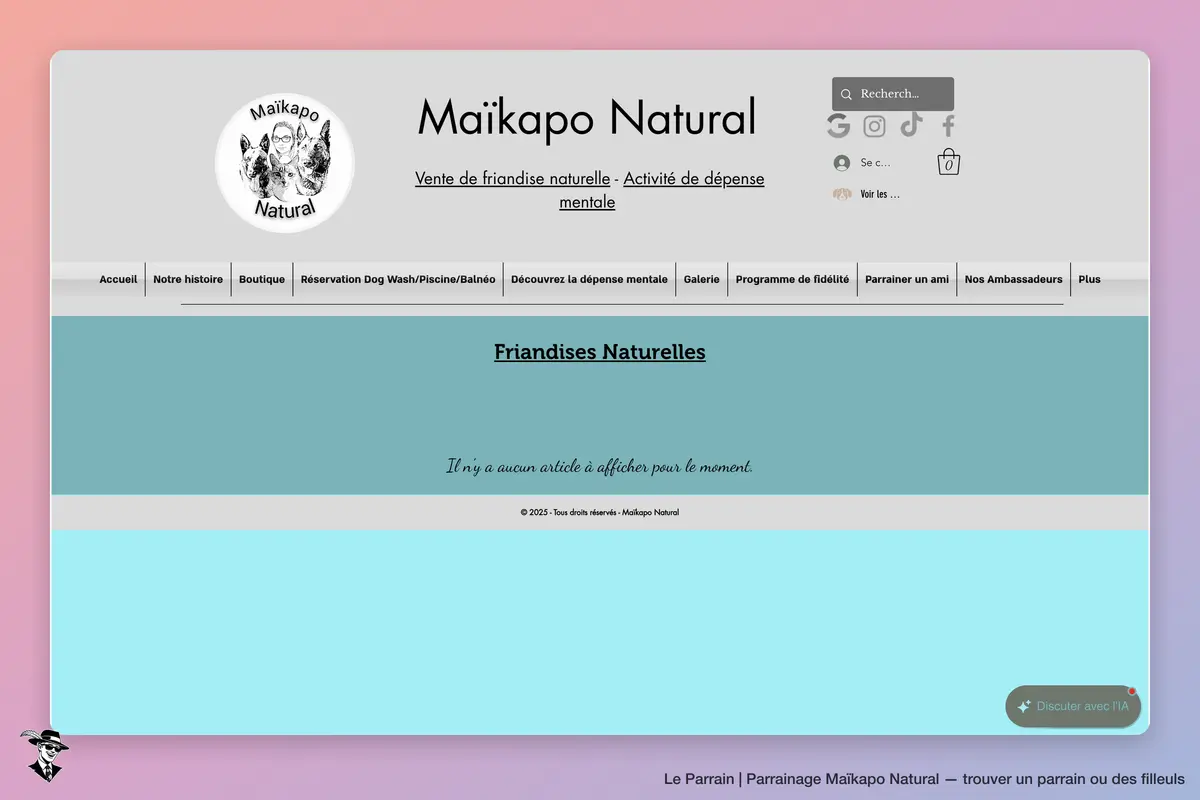Screen dimensions: 1200x800
Task: Click the Le Parrain Parrainage Maïkapo caption
Action: point(924,779)
